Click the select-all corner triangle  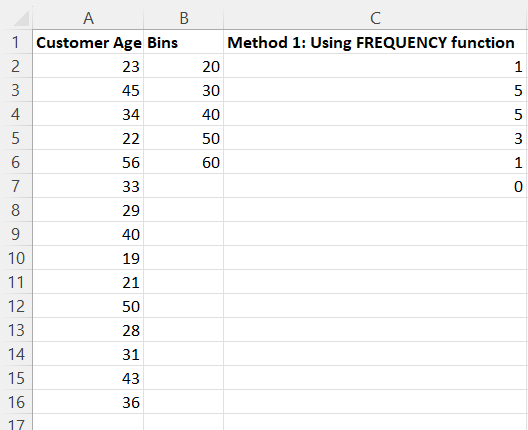point(21,19)
